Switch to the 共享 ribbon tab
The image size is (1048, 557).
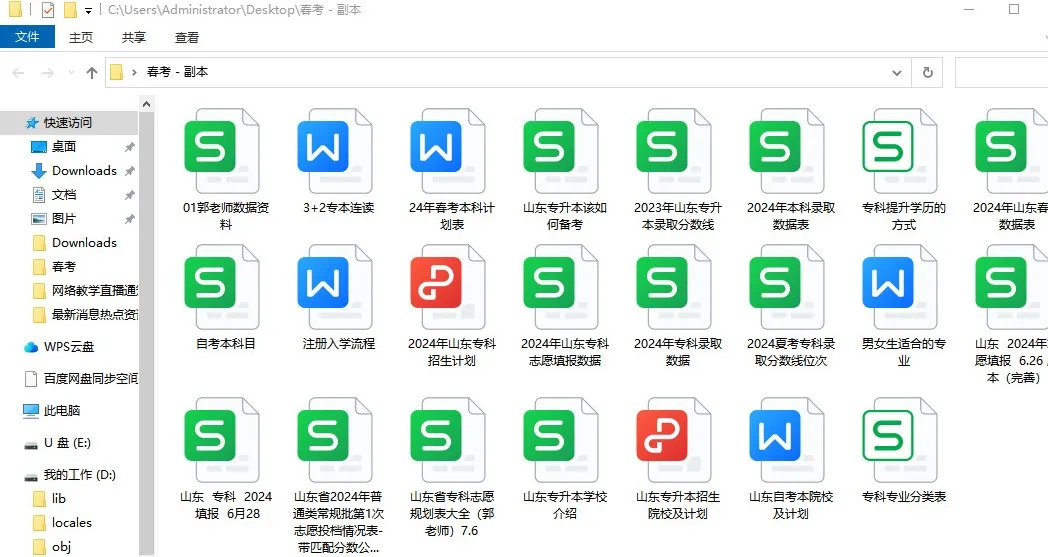[134, 37]
